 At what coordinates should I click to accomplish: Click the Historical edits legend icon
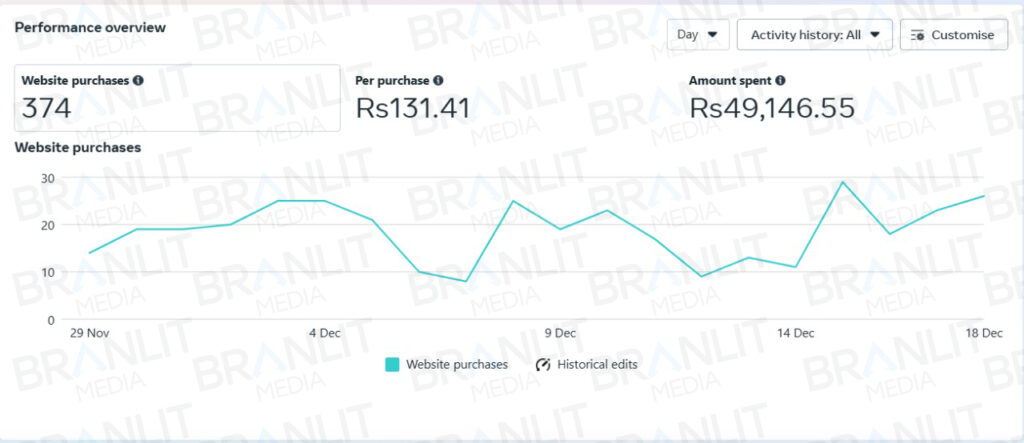pyautogui.click(x=544, y=365)
